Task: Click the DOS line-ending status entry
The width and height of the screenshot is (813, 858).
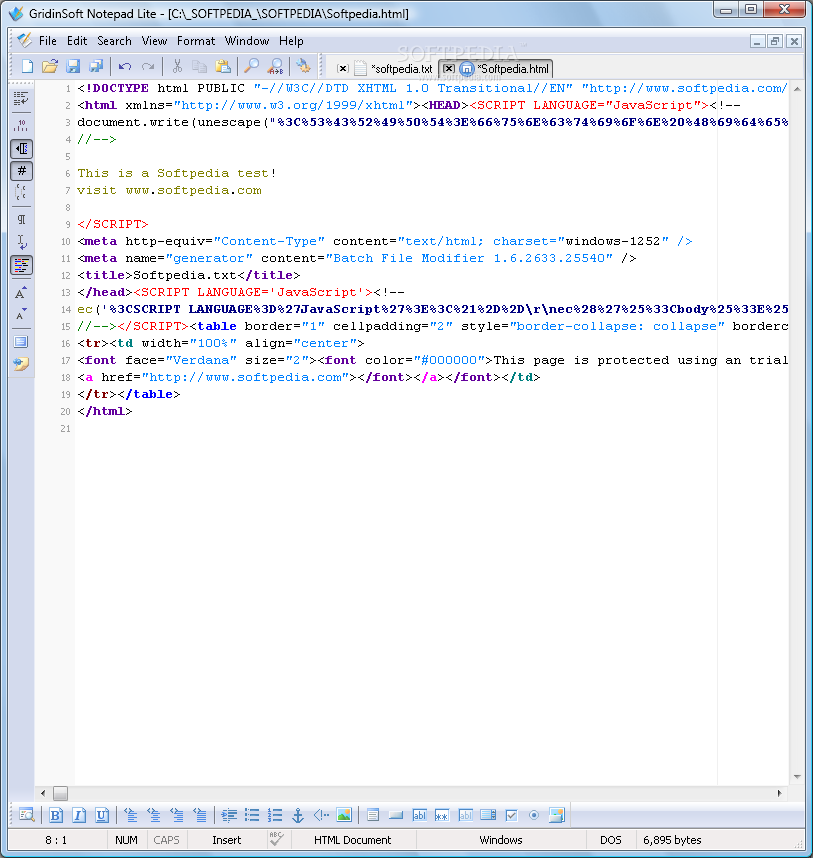Action: pos(611,840)
